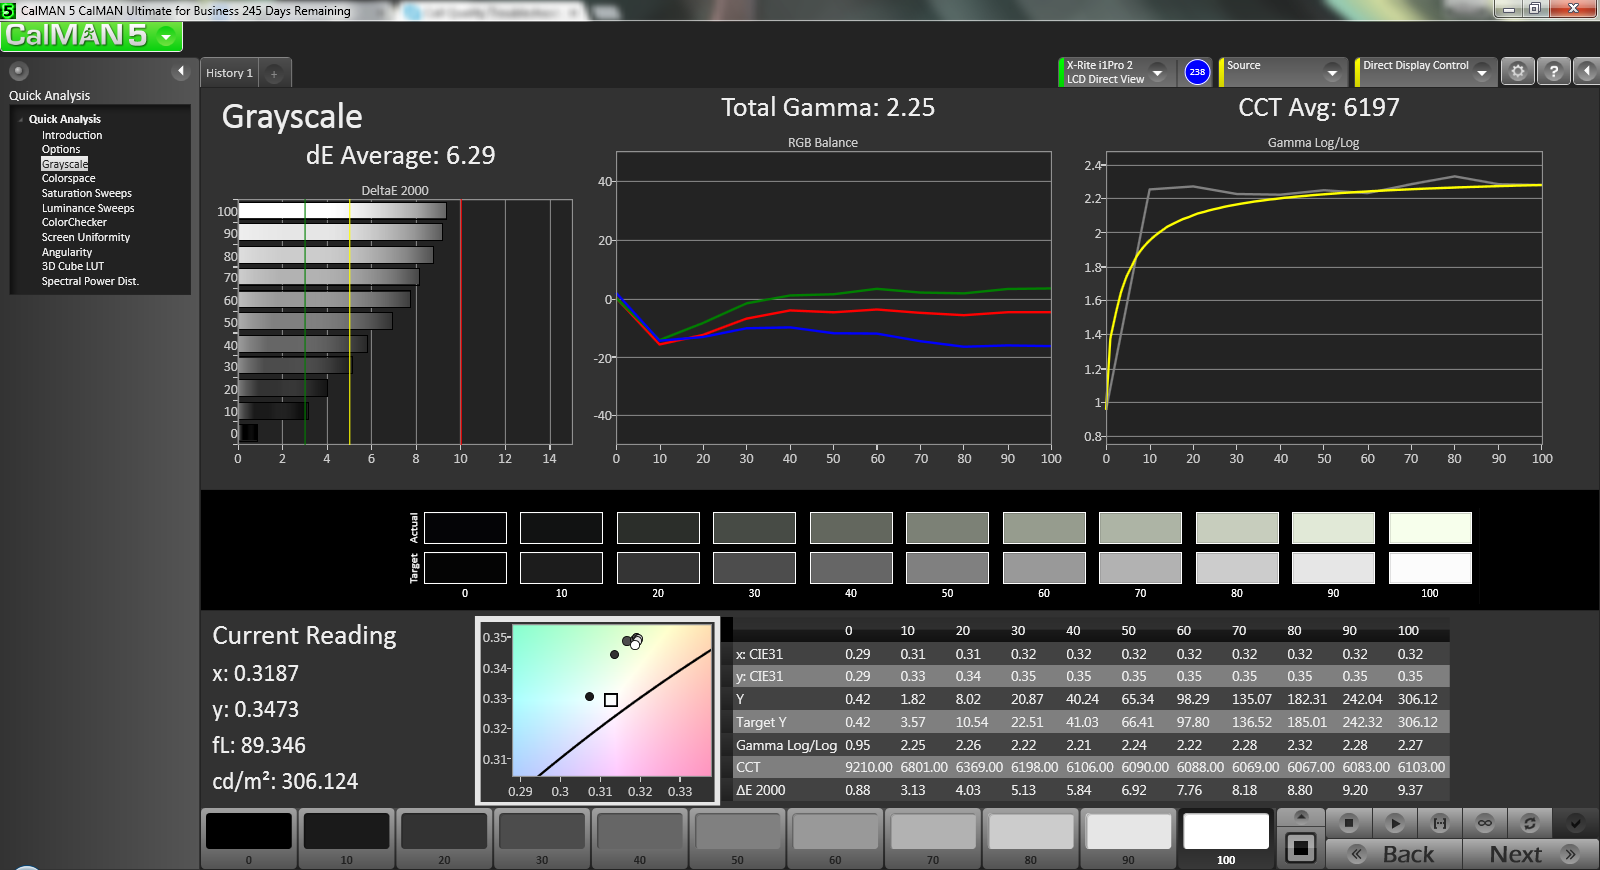1600x870 pixels.
Task: Click the up arrow above pattern window button
Action: click(1301, 817)
